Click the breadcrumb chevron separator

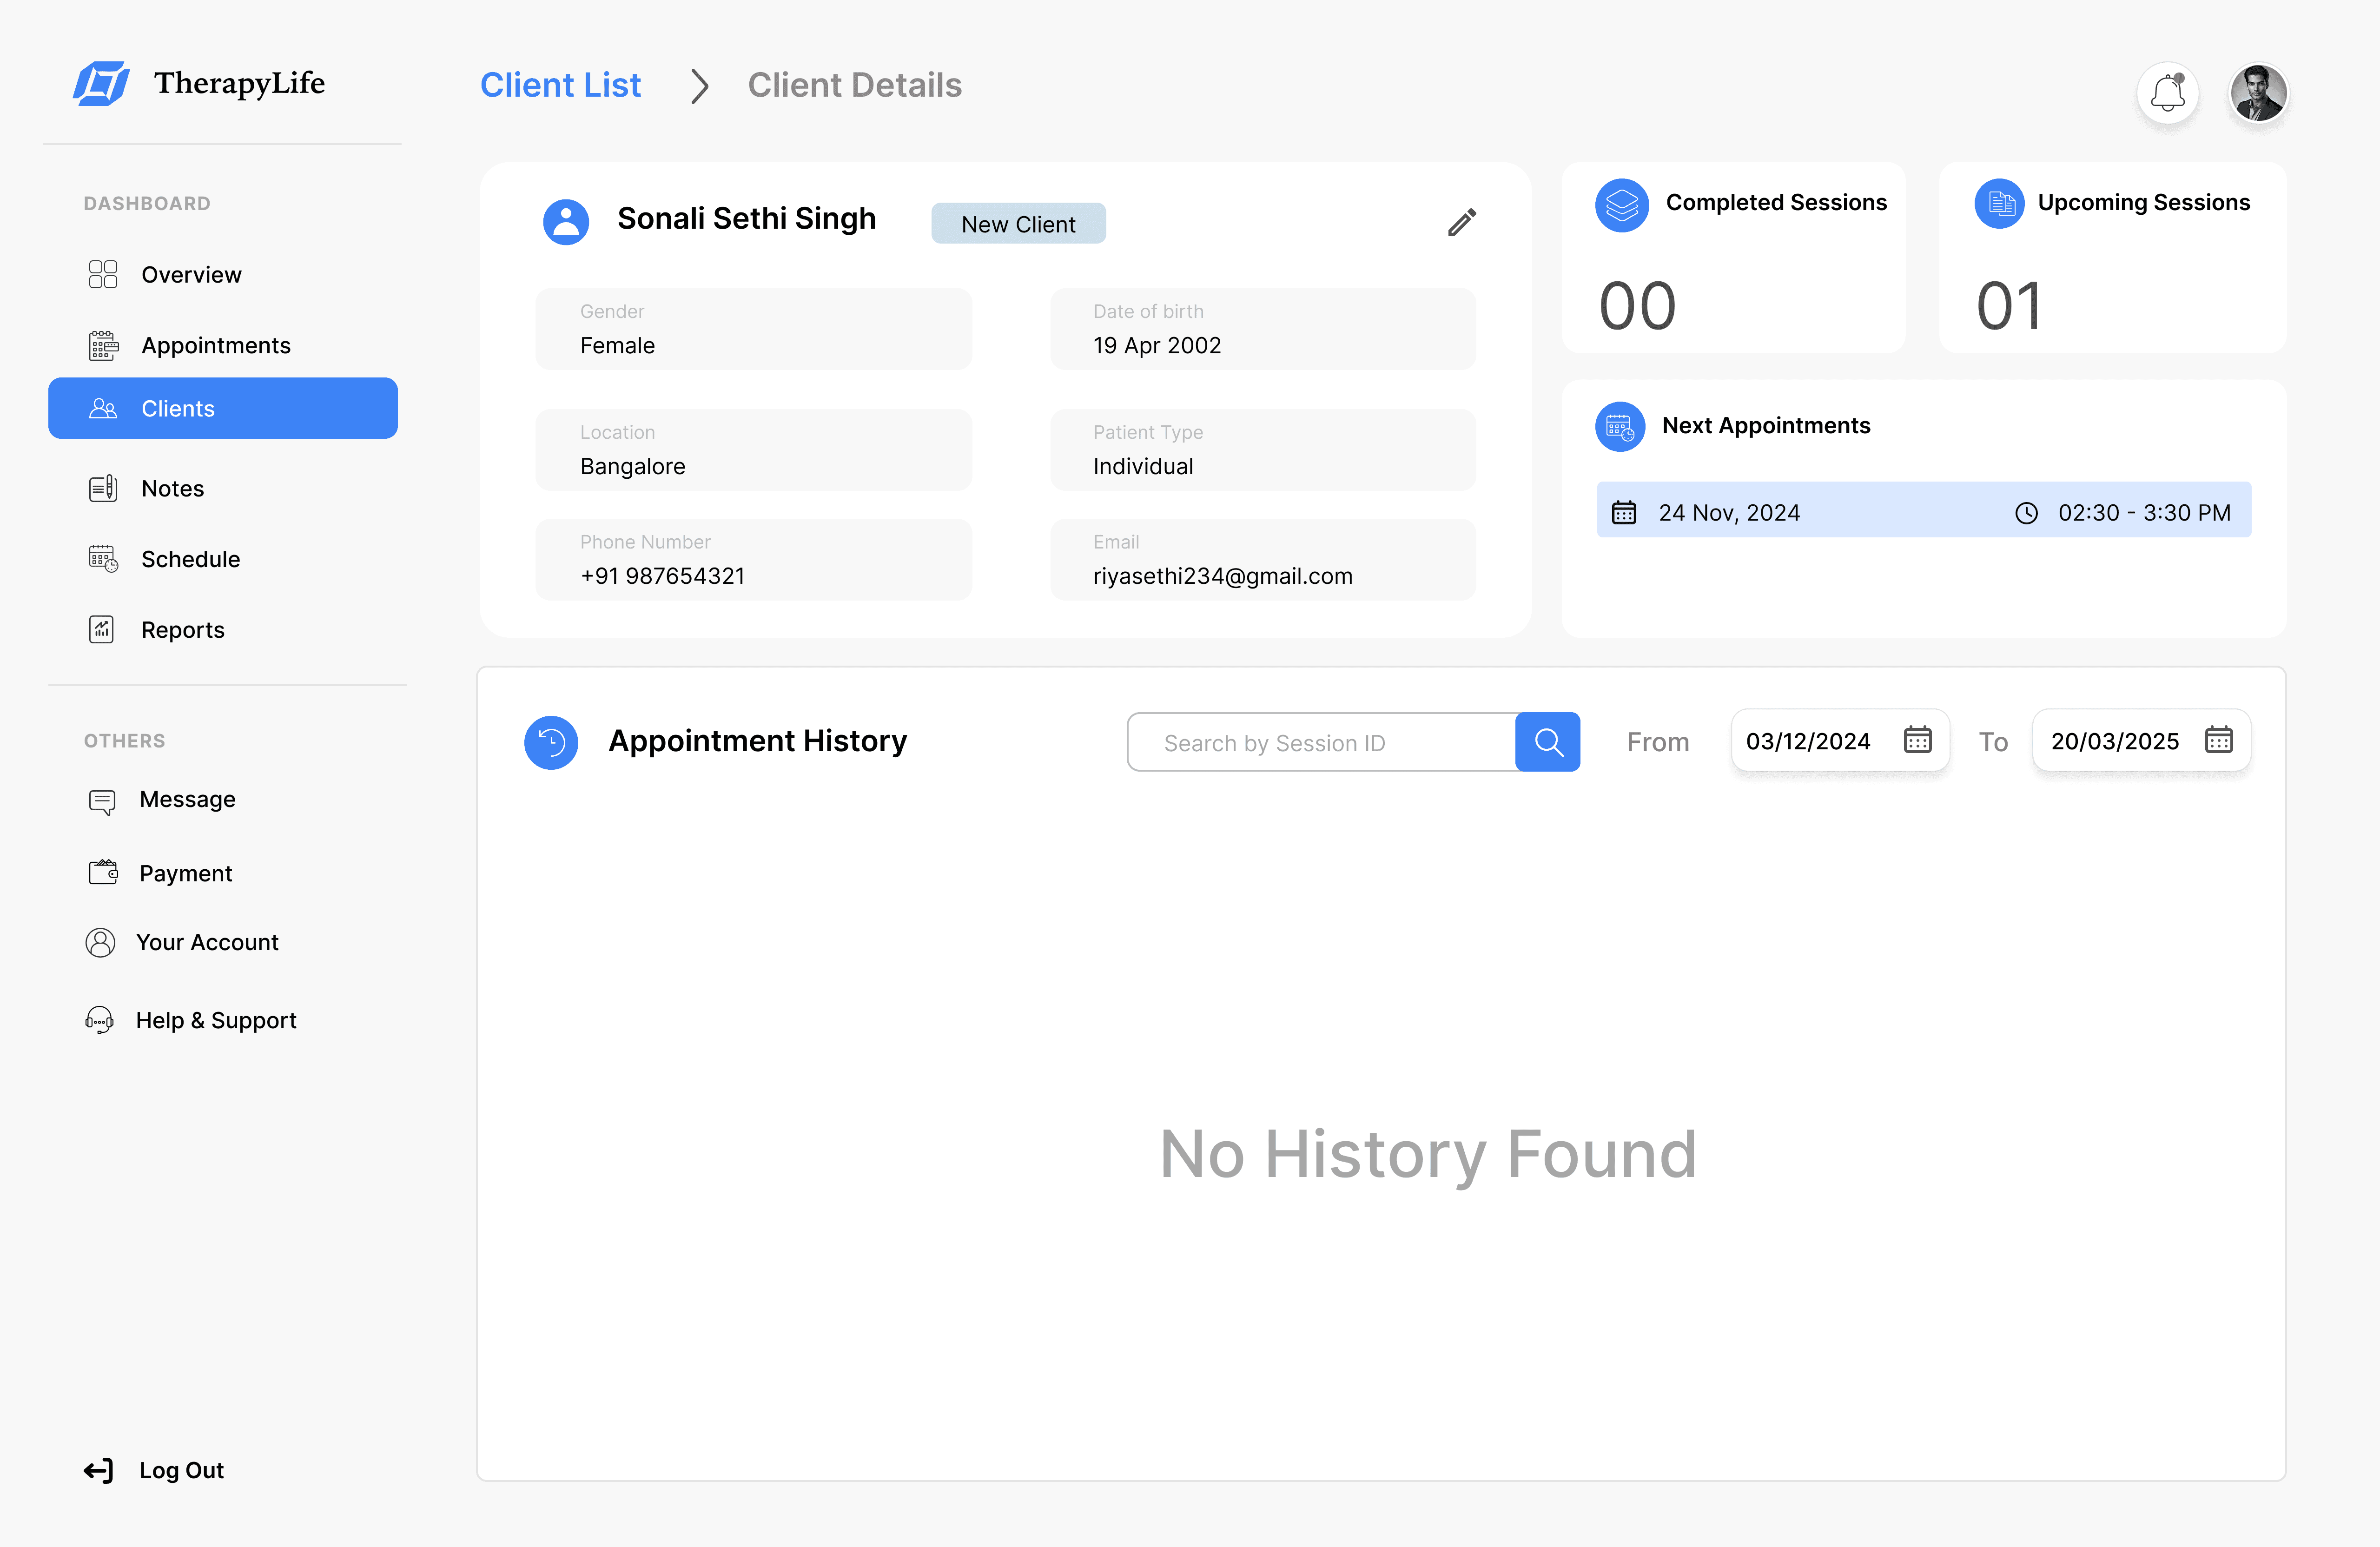click(x=699, y=86)
